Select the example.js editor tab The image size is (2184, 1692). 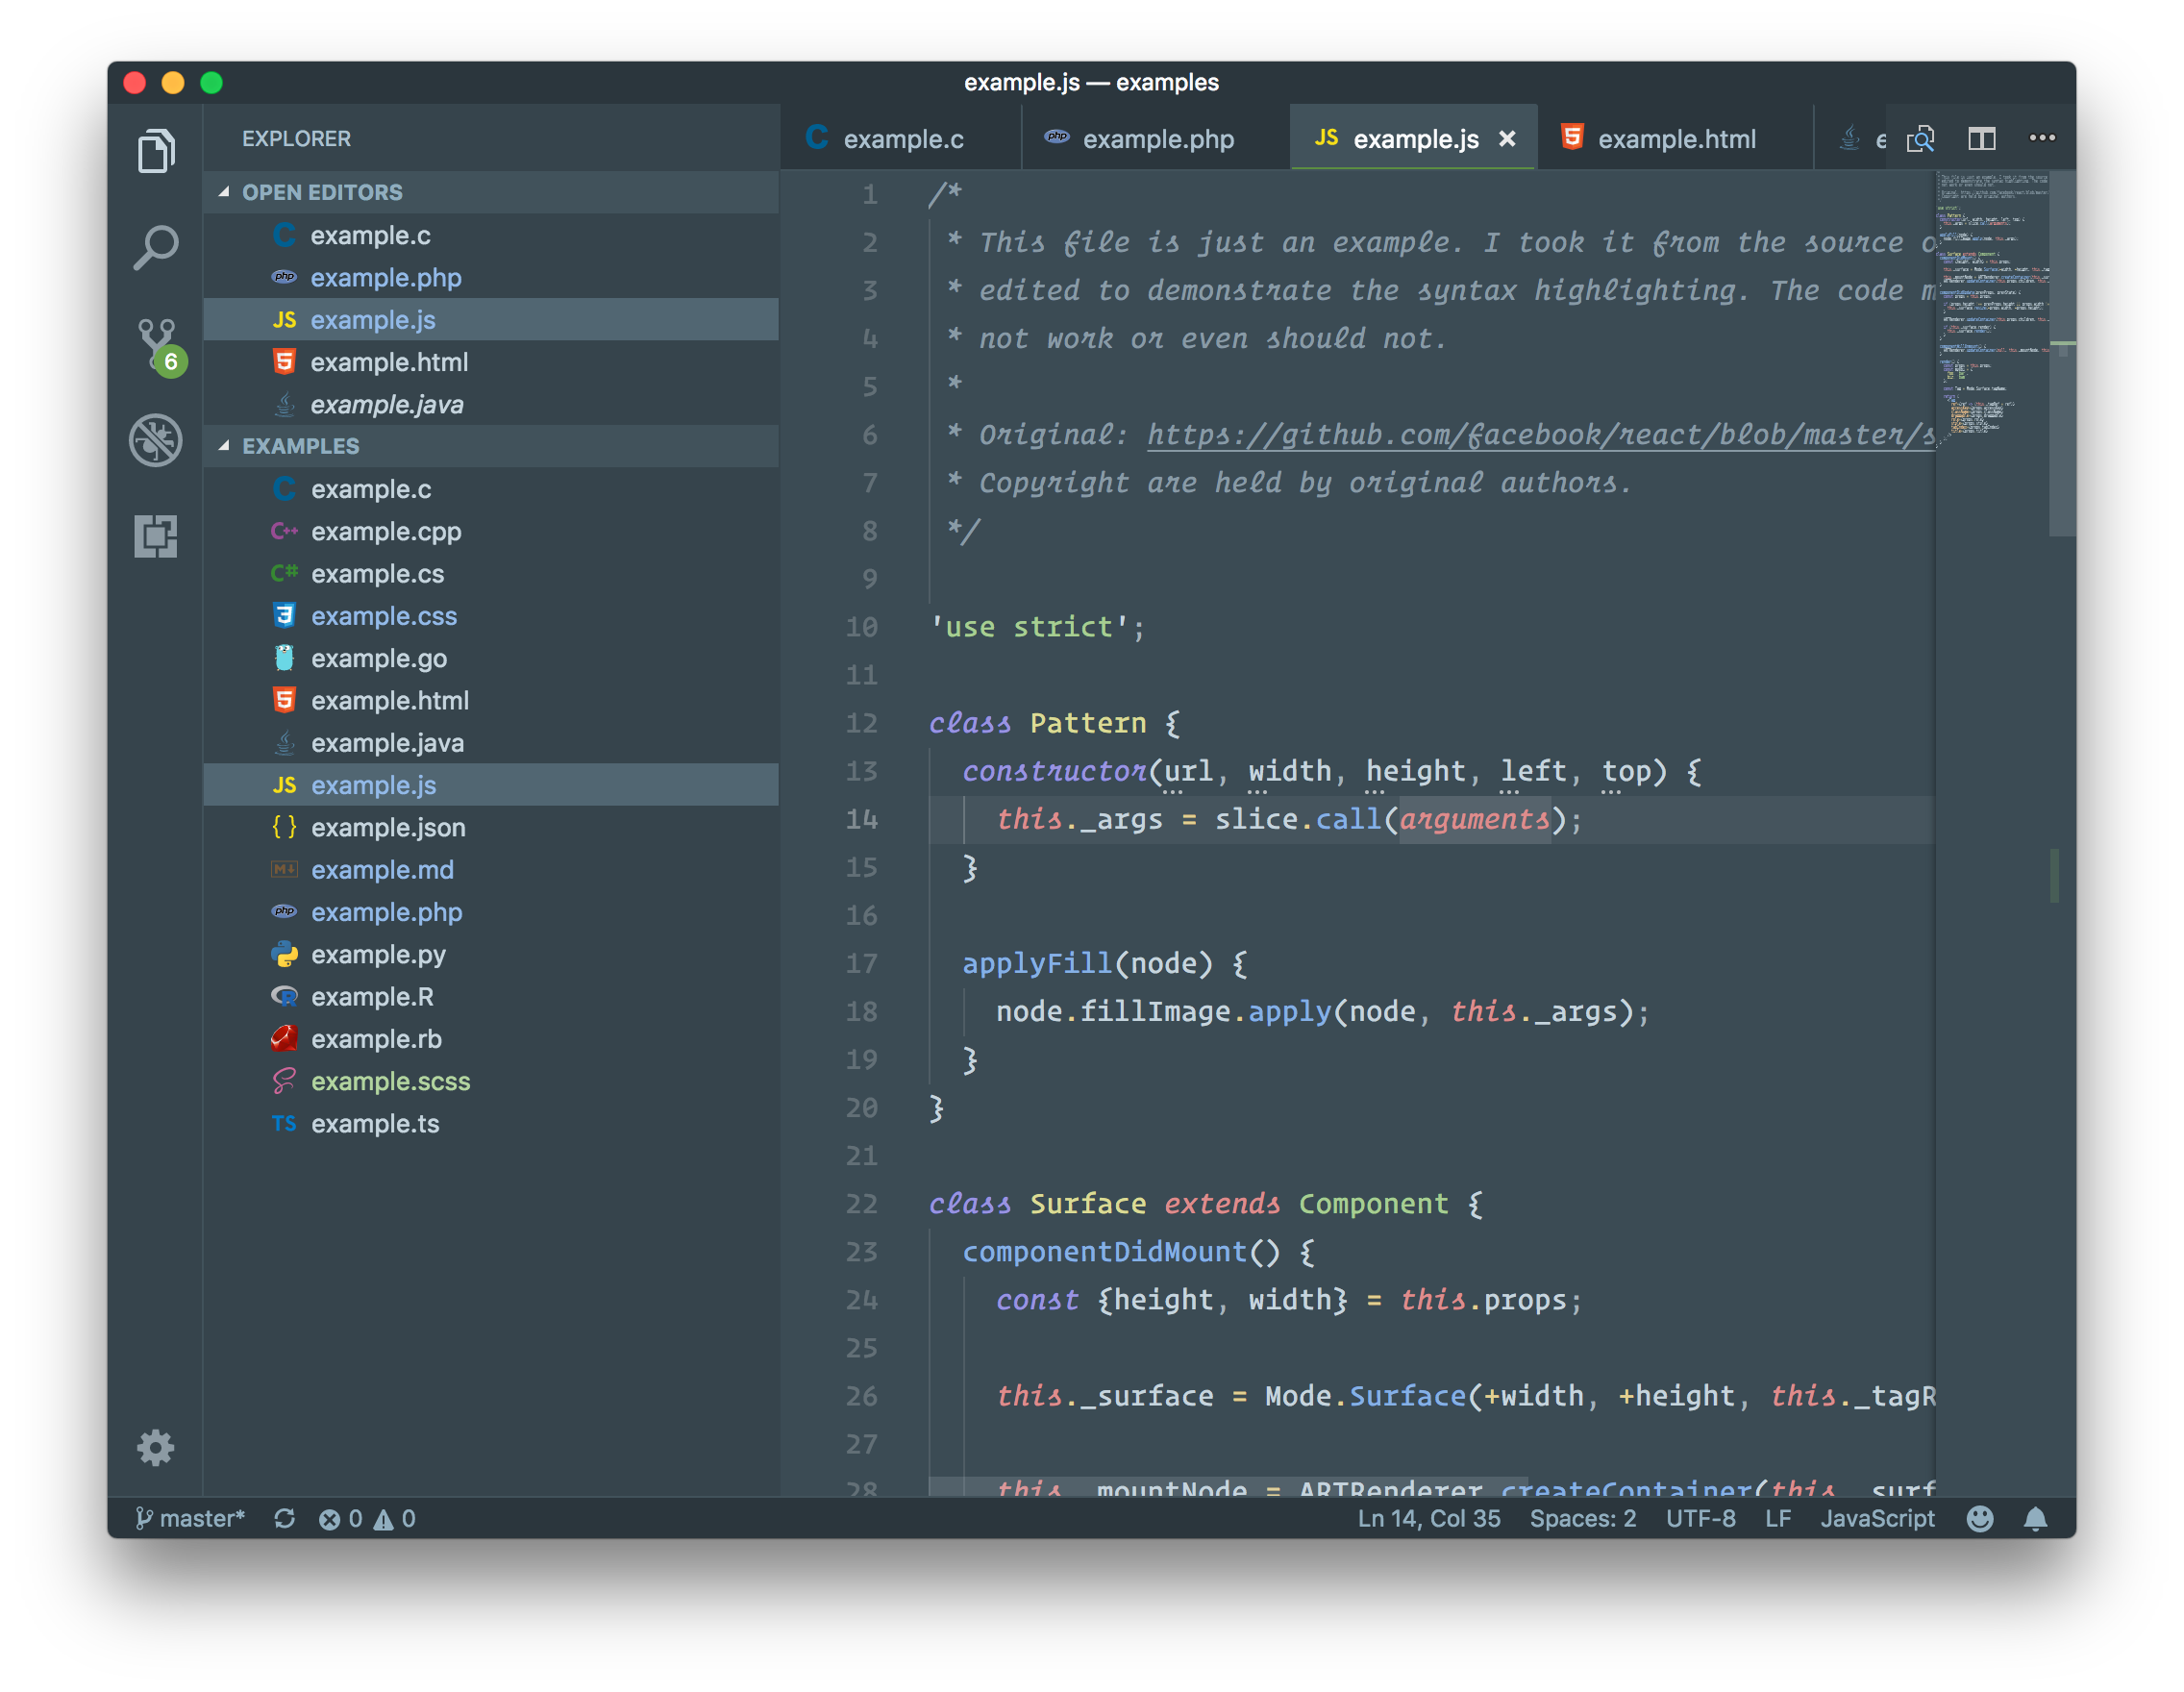coord(1413,138)
